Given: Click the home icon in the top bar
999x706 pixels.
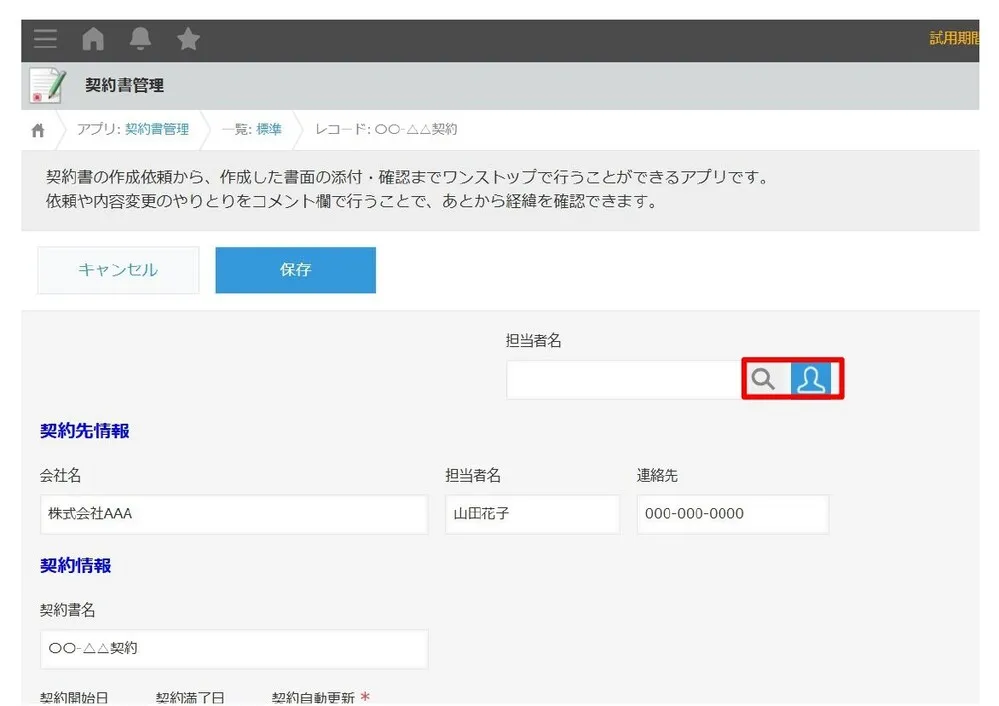Looking at the screenshot, I should (93, 38).
